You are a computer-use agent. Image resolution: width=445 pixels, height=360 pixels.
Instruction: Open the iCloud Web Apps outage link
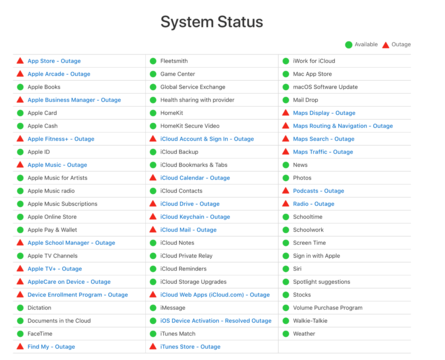click(x=215, y=295)
